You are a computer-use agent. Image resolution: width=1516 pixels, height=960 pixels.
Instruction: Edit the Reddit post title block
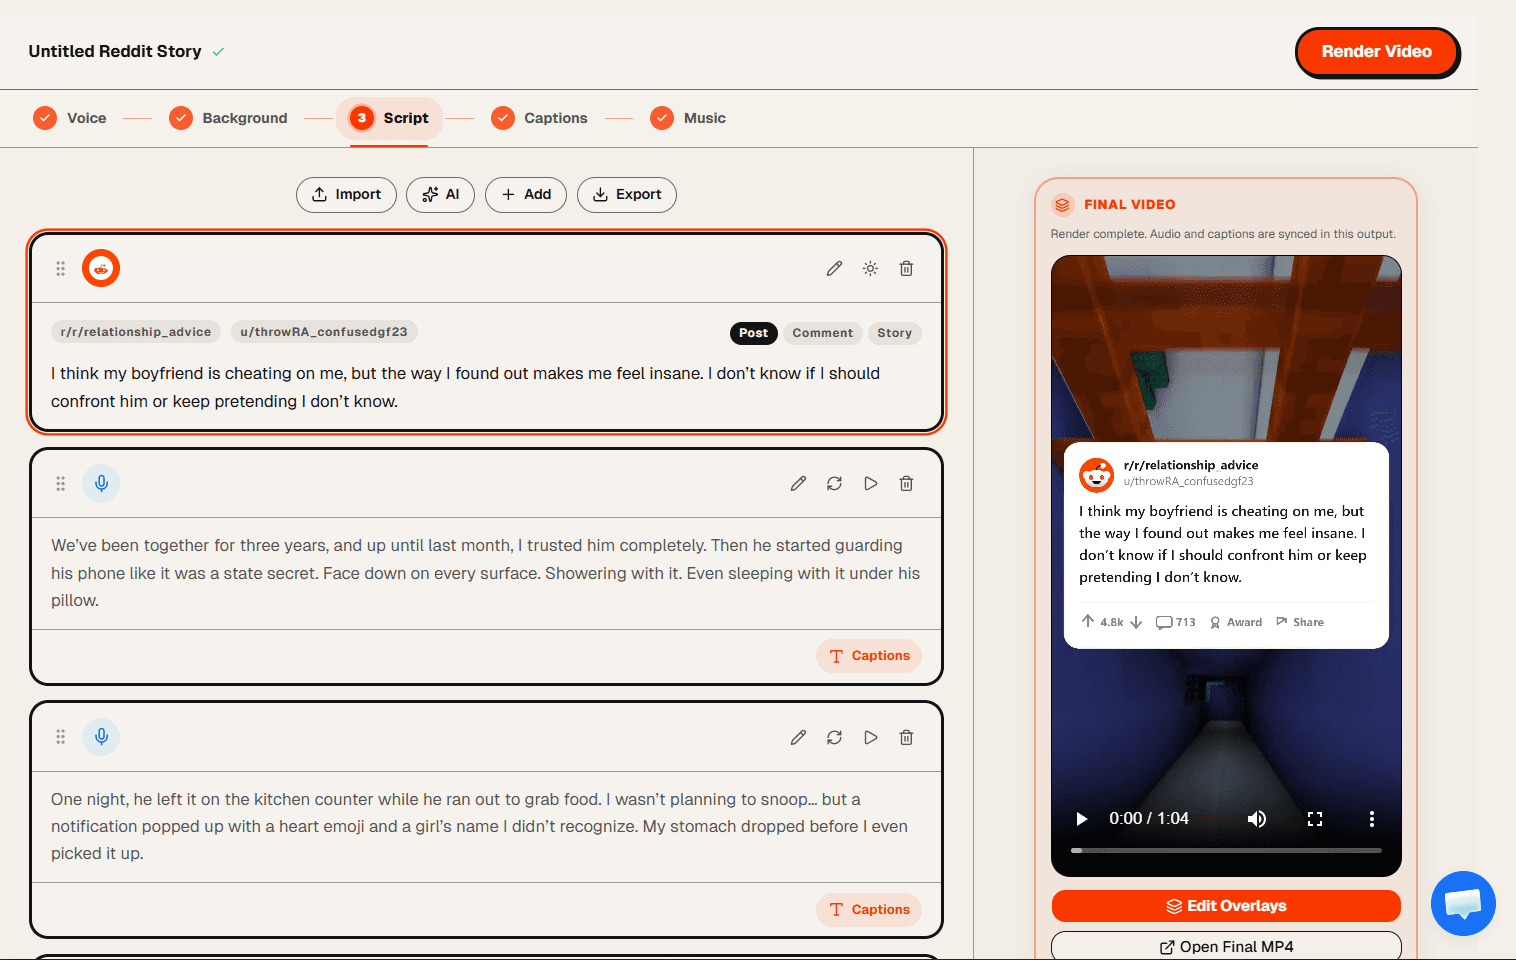834,268
